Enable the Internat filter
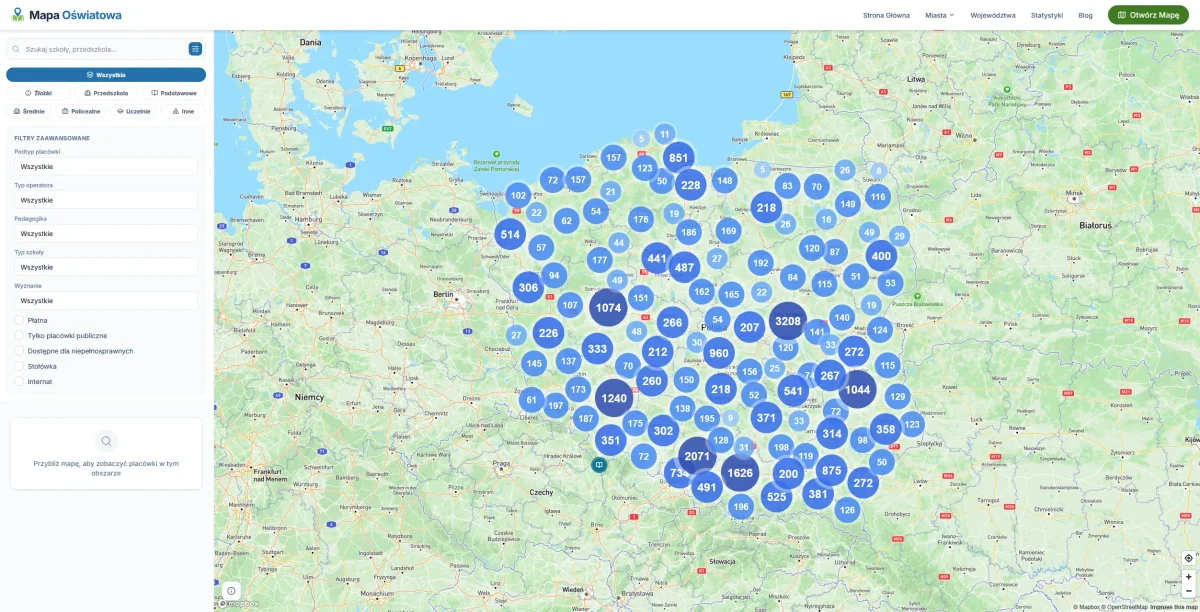Image resolution: width=1200 pixels, height=612 pixels. (x=19, y=381)
